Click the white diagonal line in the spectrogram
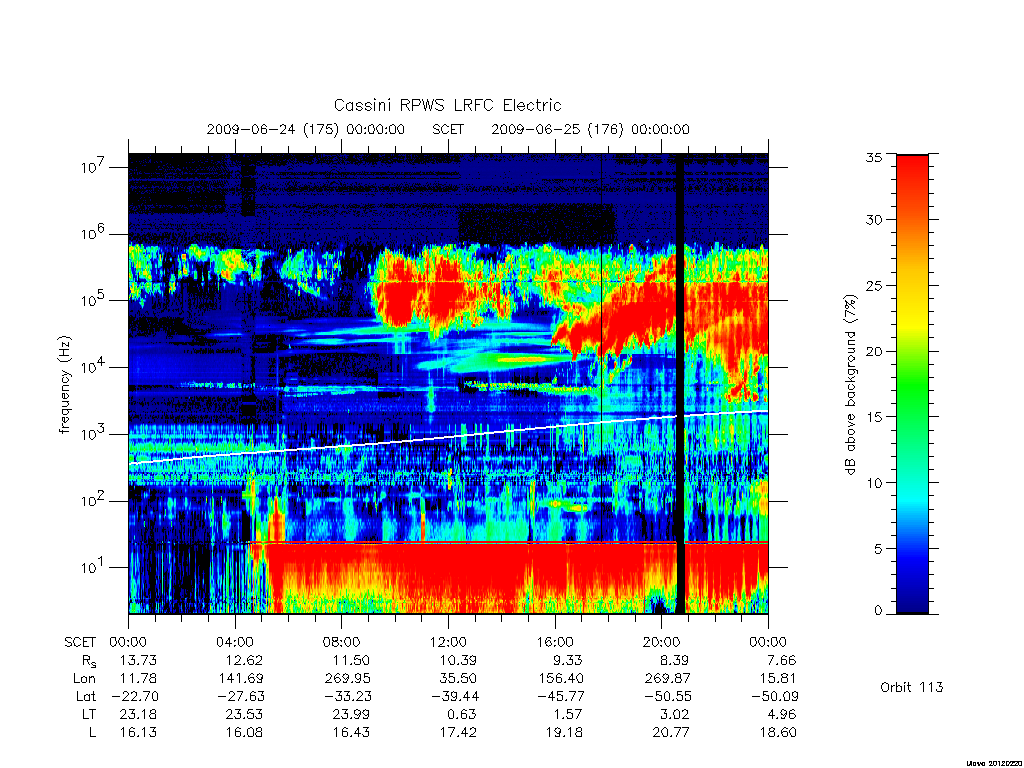1024x768 pixels. coord(448,438)
